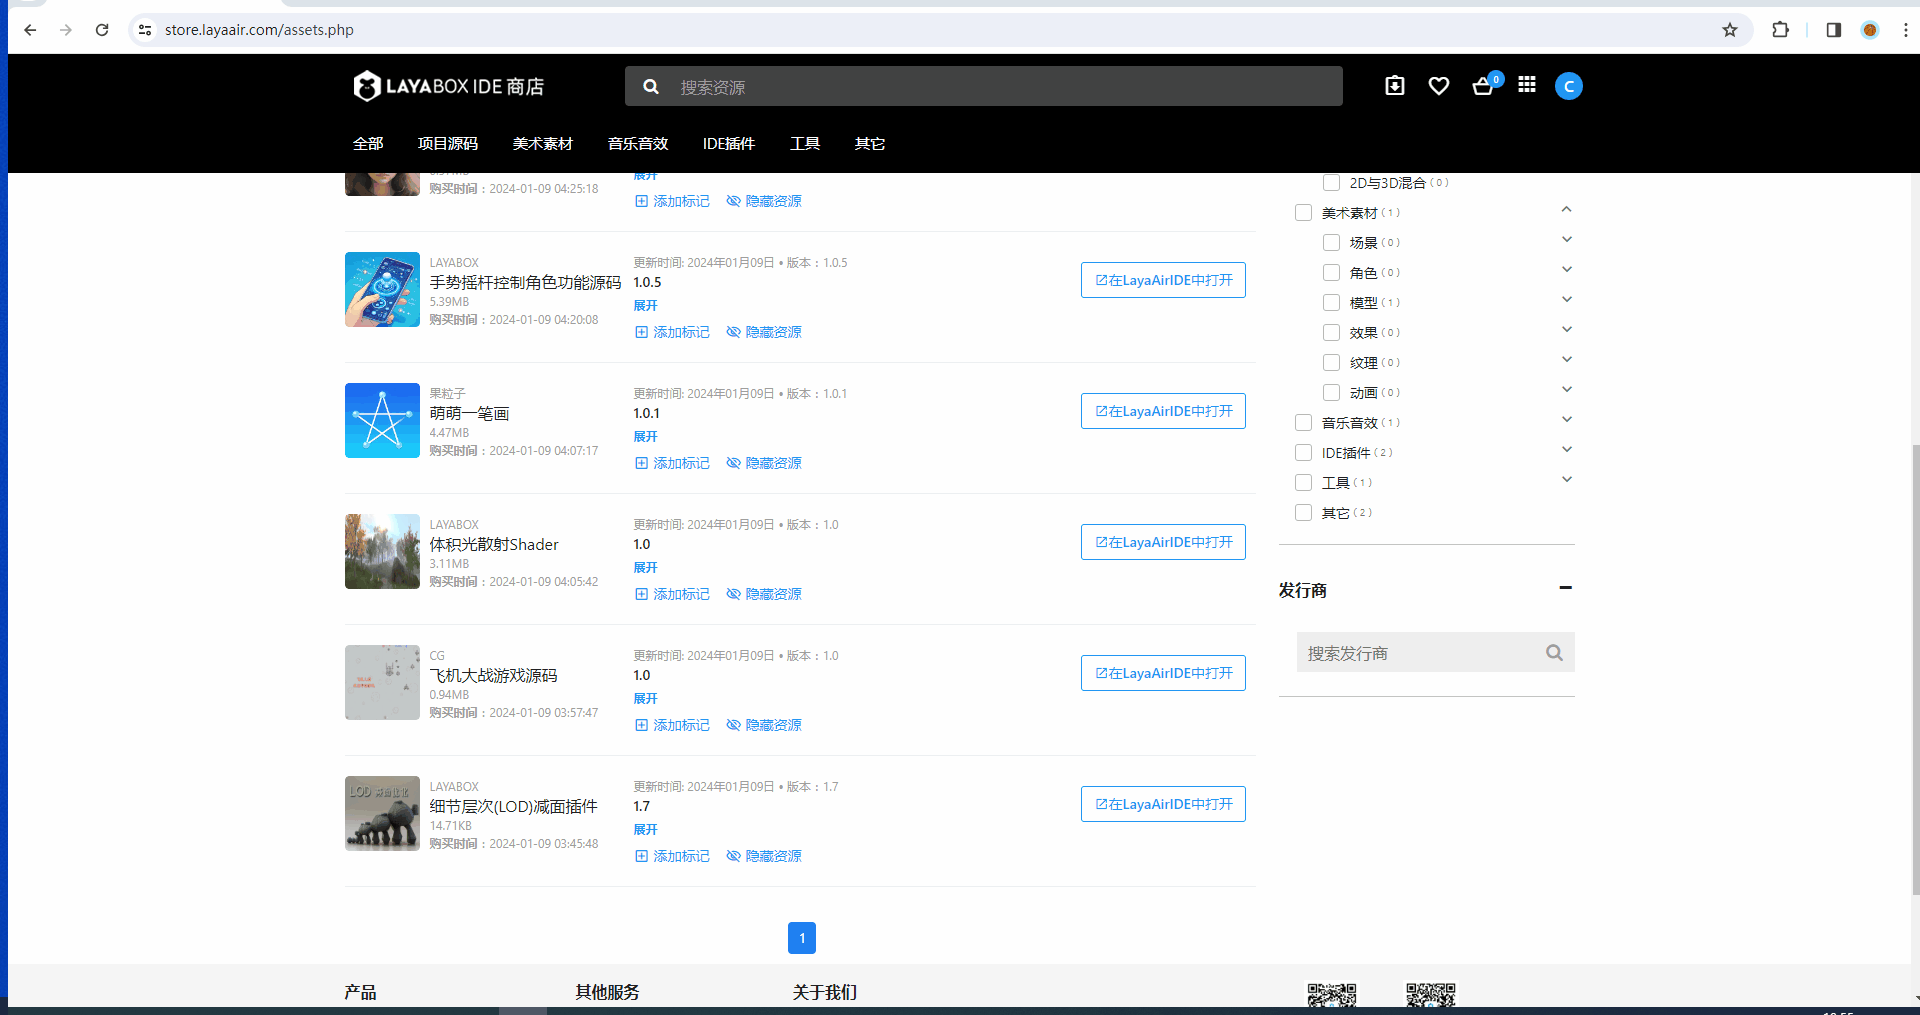This screenshot has height=1015, width=1920.
Task: Bookmark this page with the star icon
Action: pos(1729,30)
